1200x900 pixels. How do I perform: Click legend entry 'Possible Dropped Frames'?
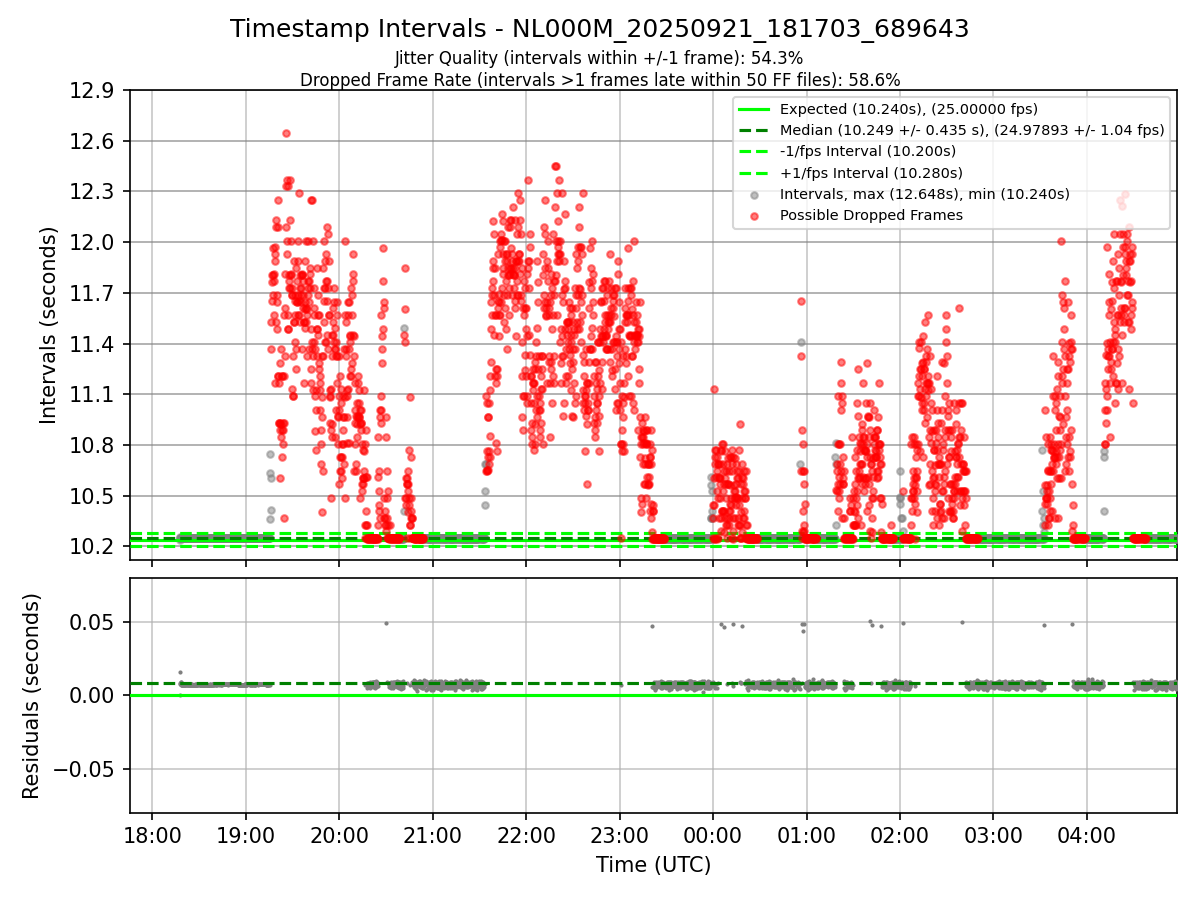pyautogui.click(x=871, y=215)
